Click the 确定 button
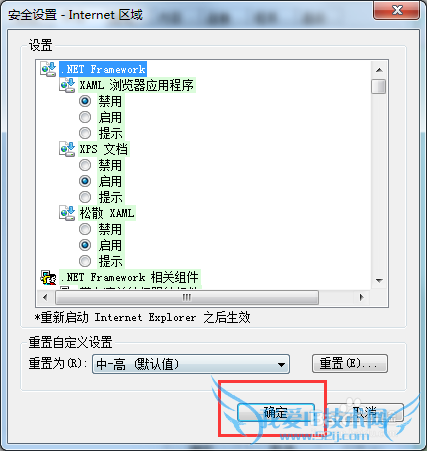The width and height of the screenshot is (427, 451). click(276, 413)
